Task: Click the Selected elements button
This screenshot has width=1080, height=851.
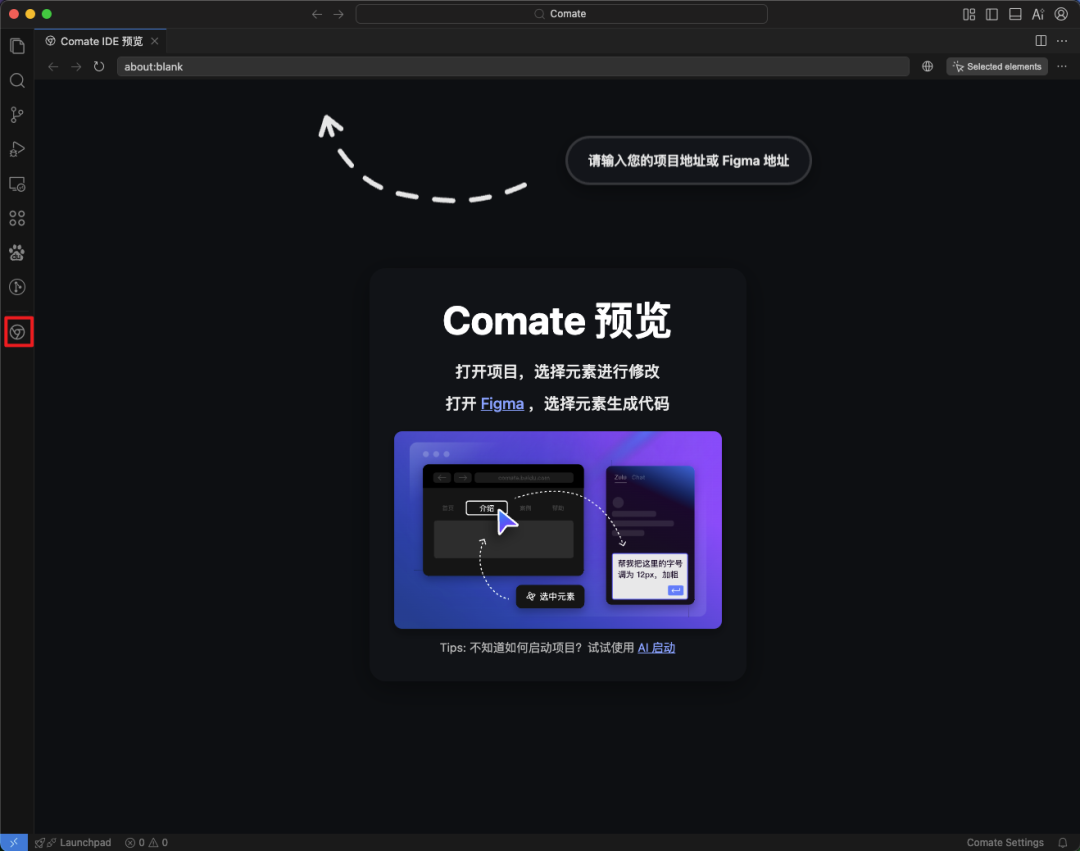Action: tap(997, 67)
